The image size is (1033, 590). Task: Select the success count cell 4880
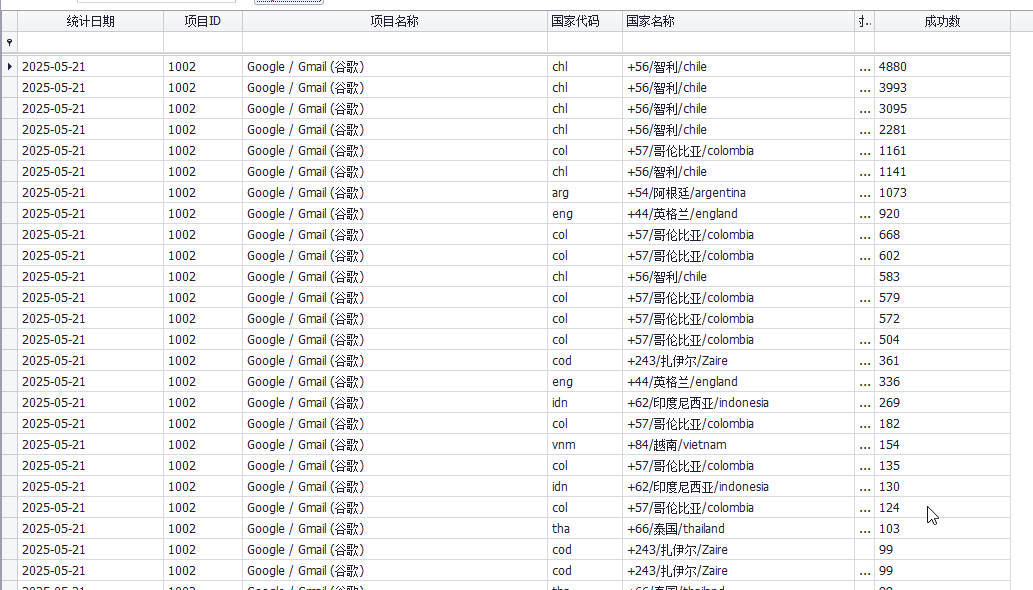pyautogui.click(x=942, y=67)
